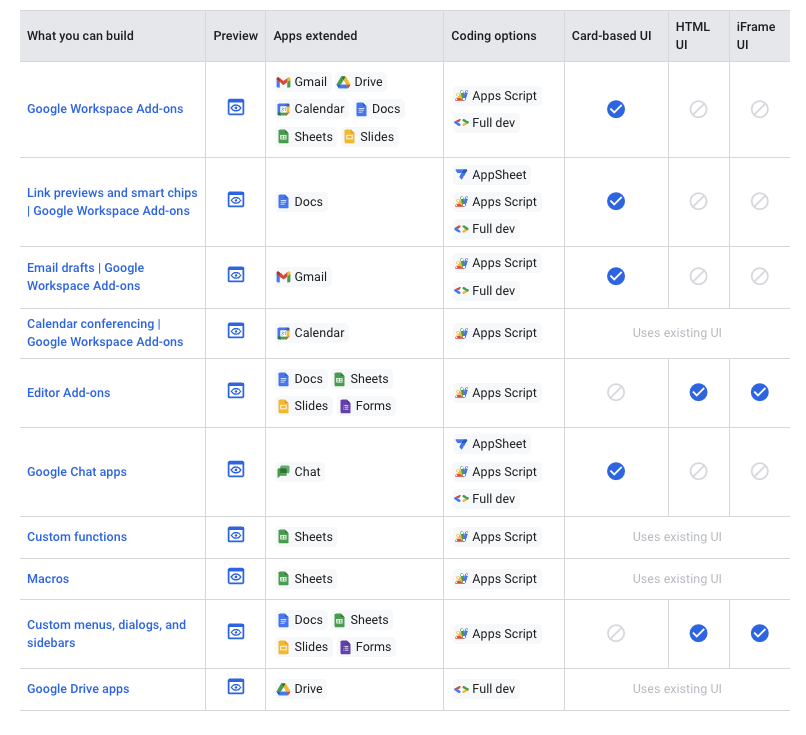This screenshot has height=735, width=806.
Task: Open Editor Add-ons link
Action: tap(68, 393)
